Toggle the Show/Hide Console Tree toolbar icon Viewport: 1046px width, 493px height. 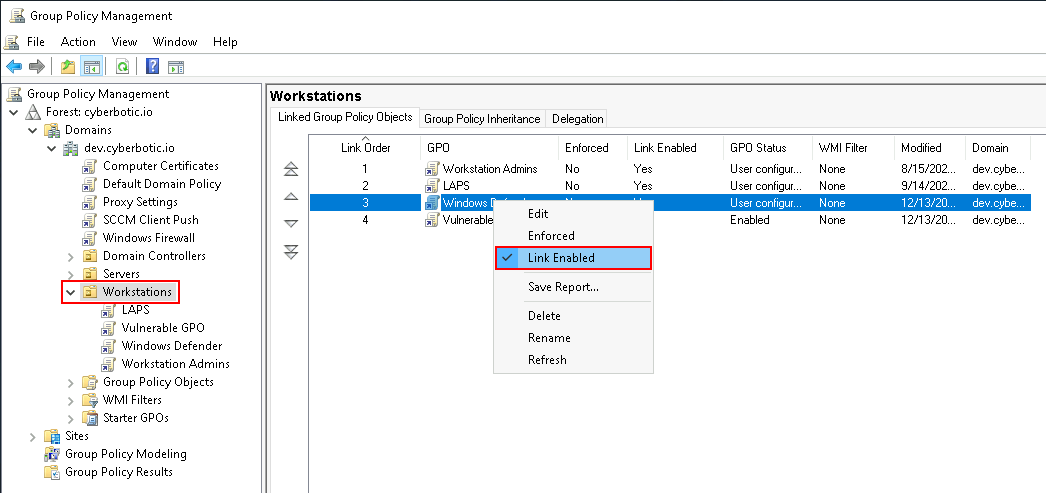tap(91, 67)
